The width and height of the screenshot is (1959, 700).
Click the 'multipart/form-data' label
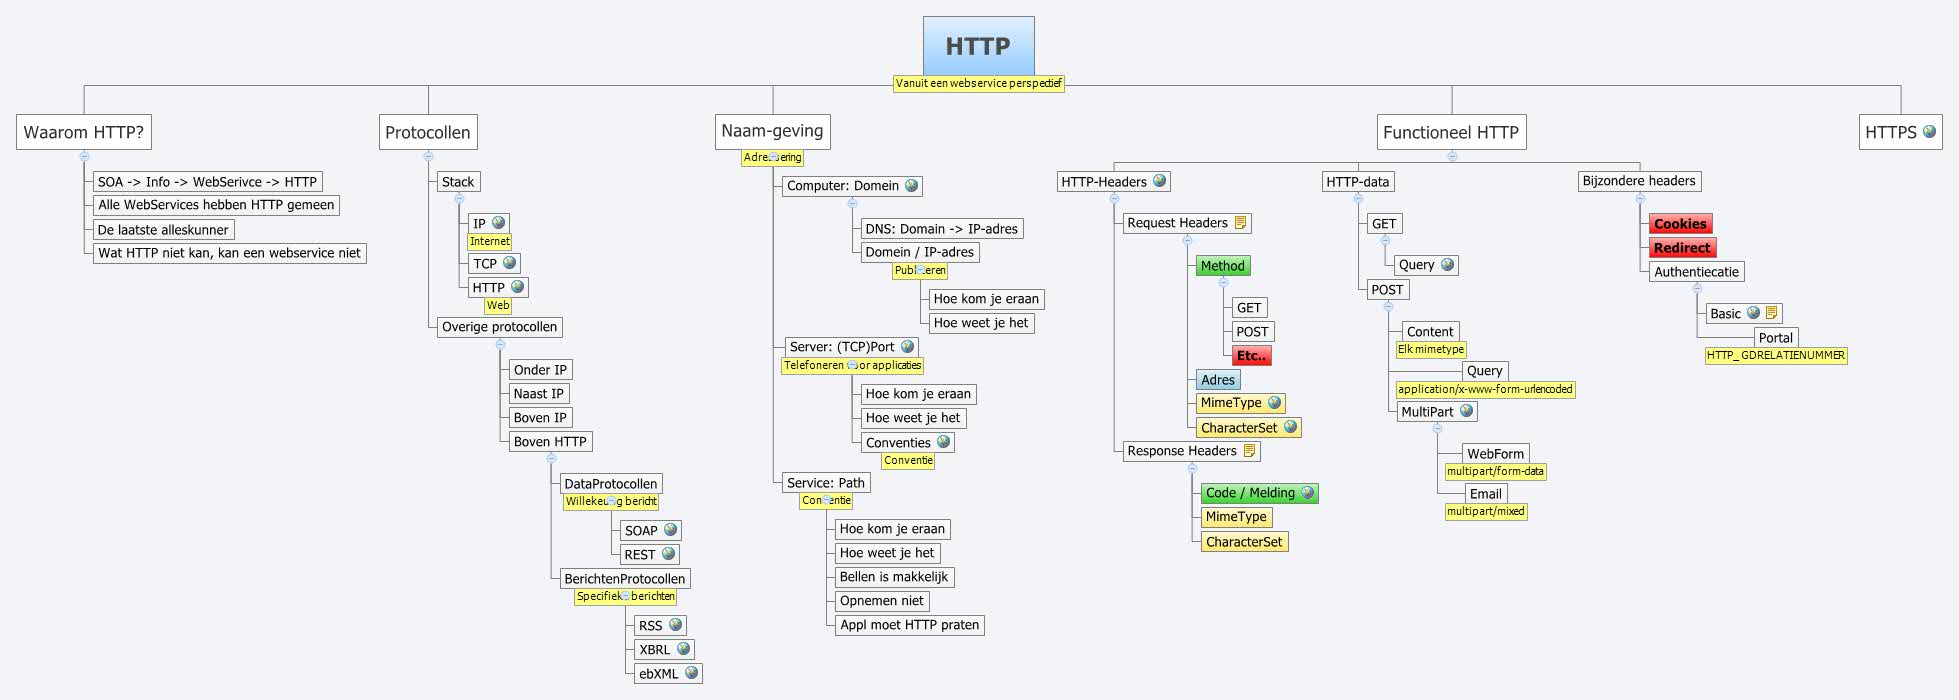[1495, 471]
